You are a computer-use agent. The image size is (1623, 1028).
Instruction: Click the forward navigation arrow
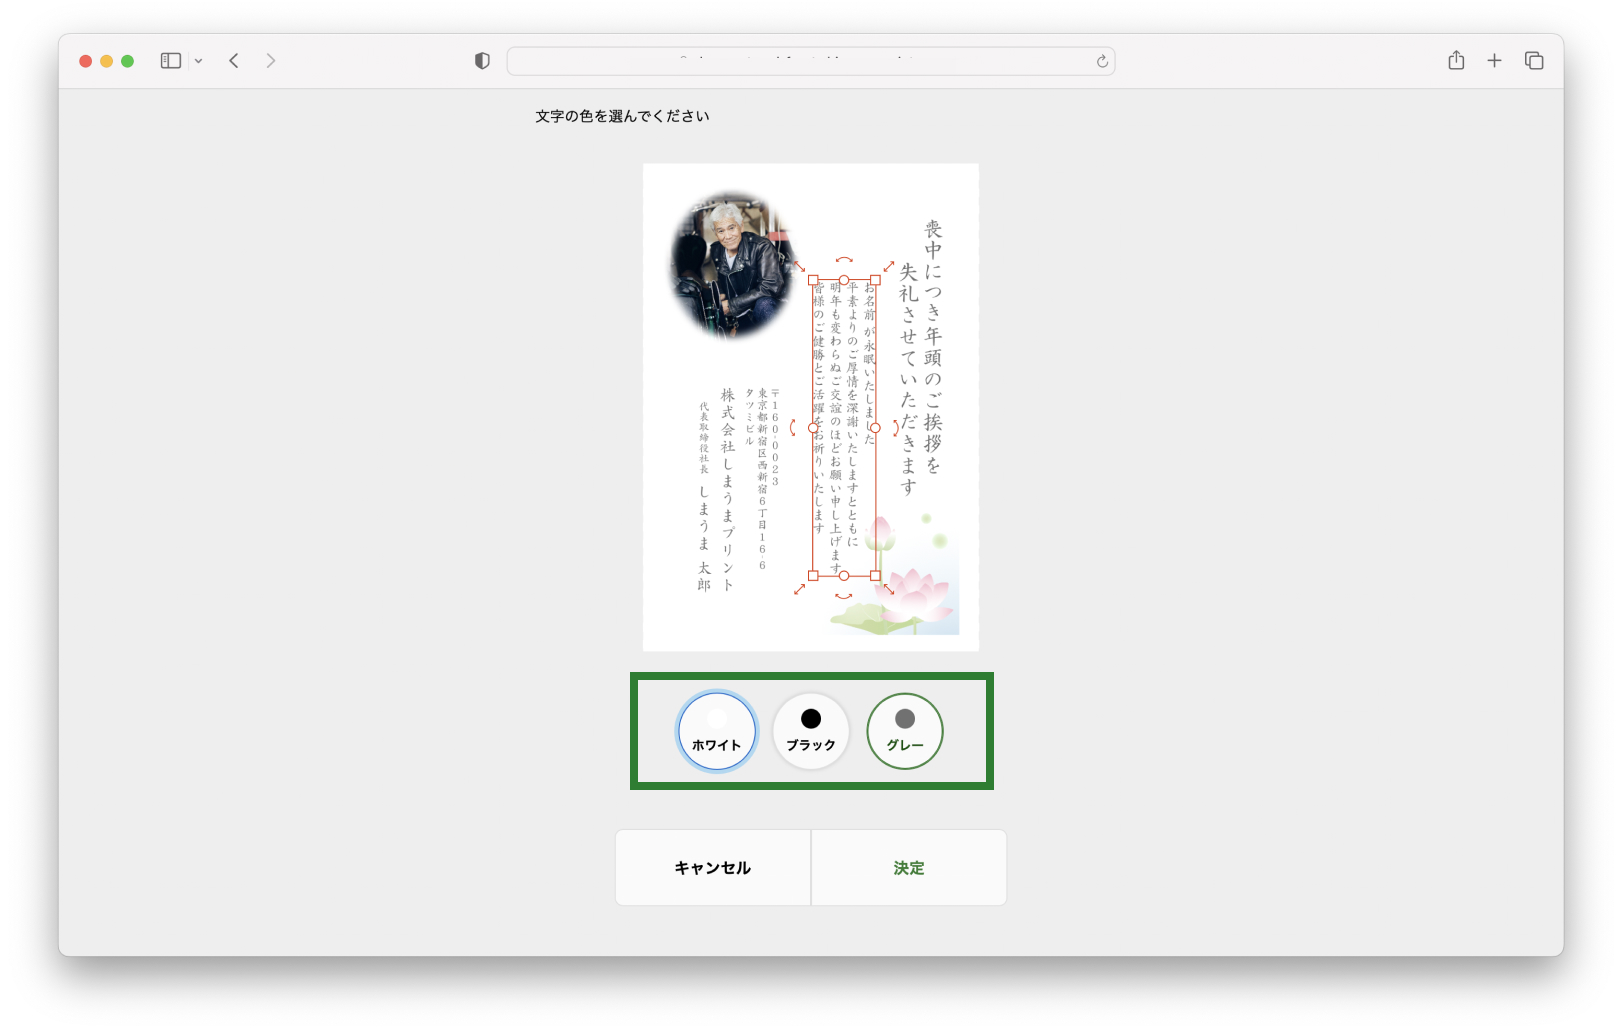click(270, 61)
